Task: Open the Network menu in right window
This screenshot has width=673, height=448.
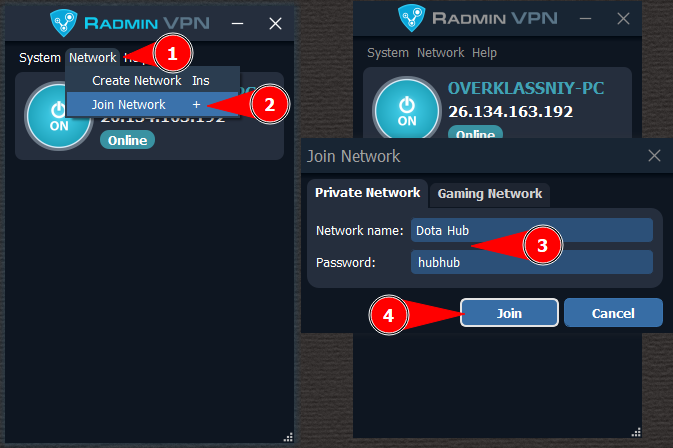Action: 440,53
